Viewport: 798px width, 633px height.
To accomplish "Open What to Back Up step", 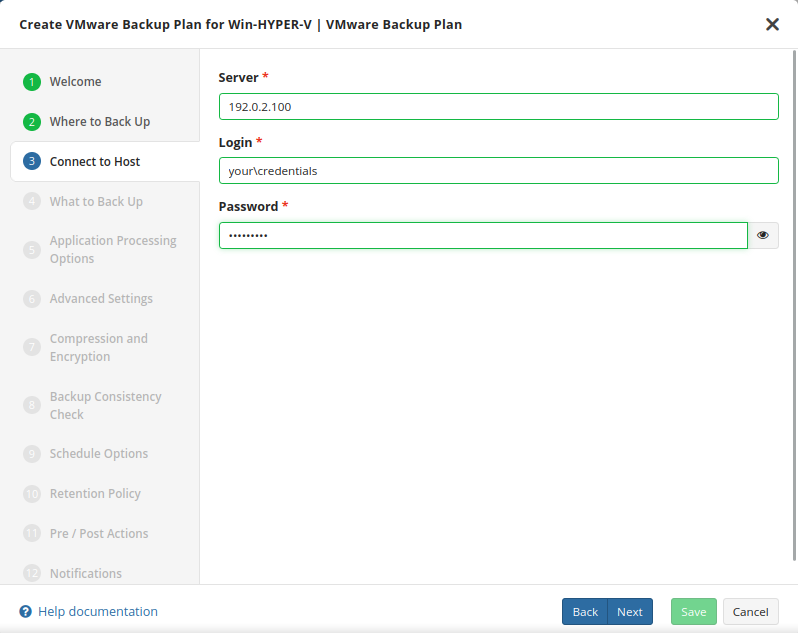I will pyautogui.click(x=96, y=202).
